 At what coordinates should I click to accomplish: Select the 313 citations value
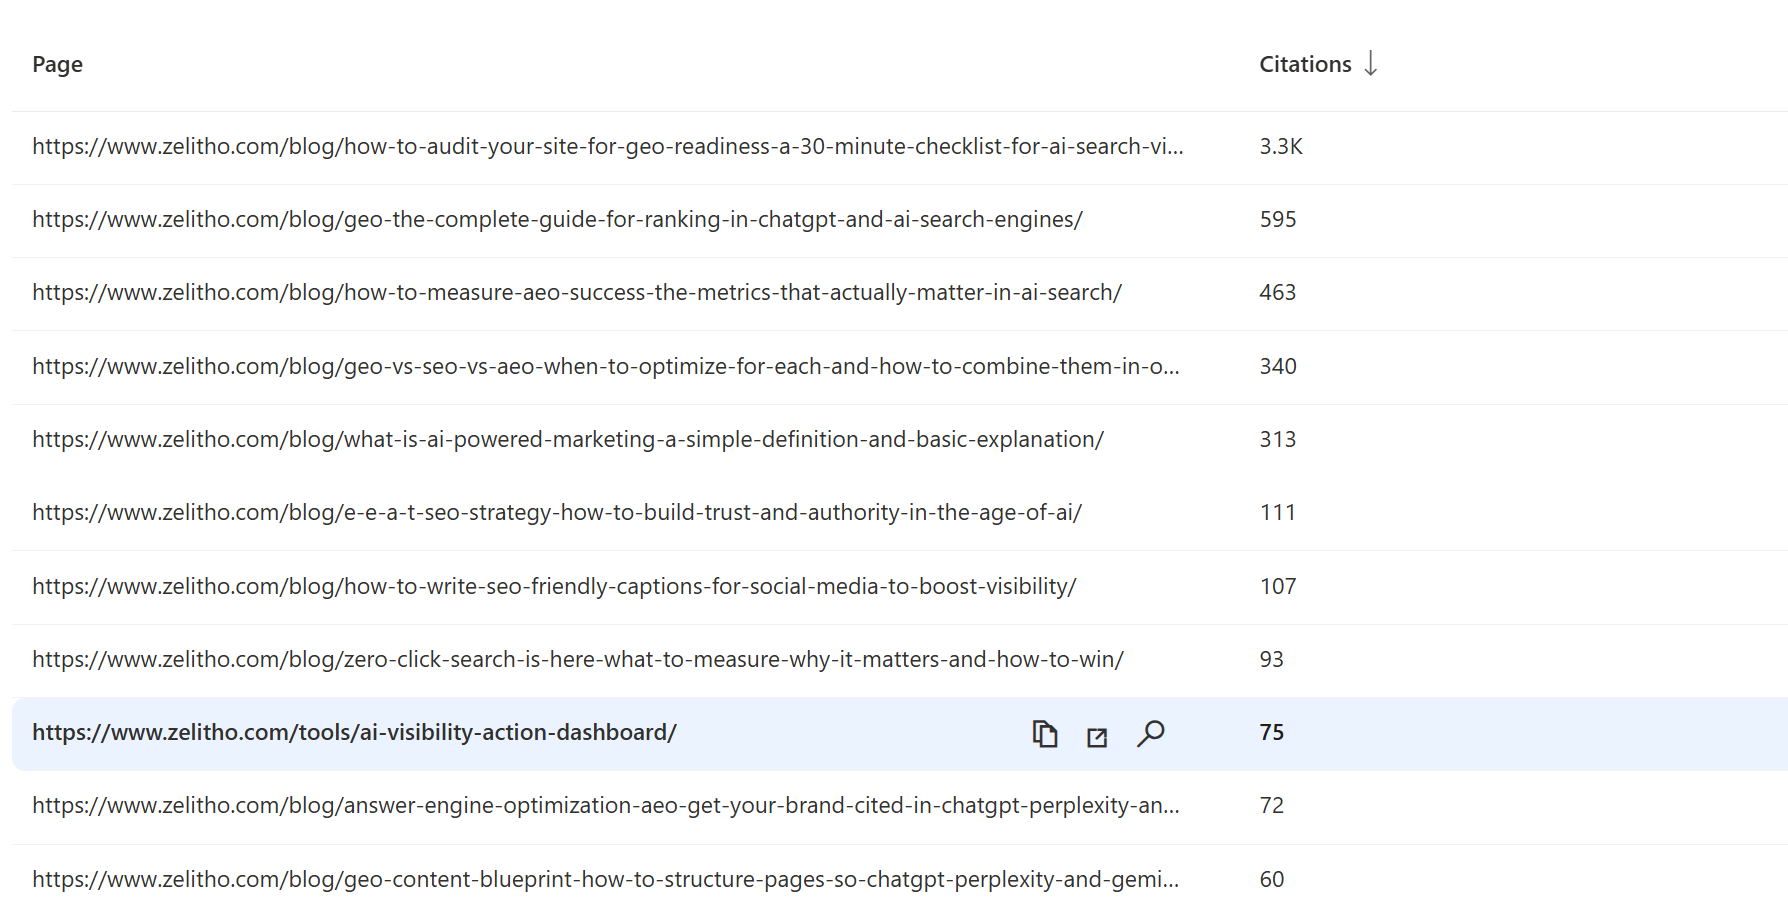1278,439
